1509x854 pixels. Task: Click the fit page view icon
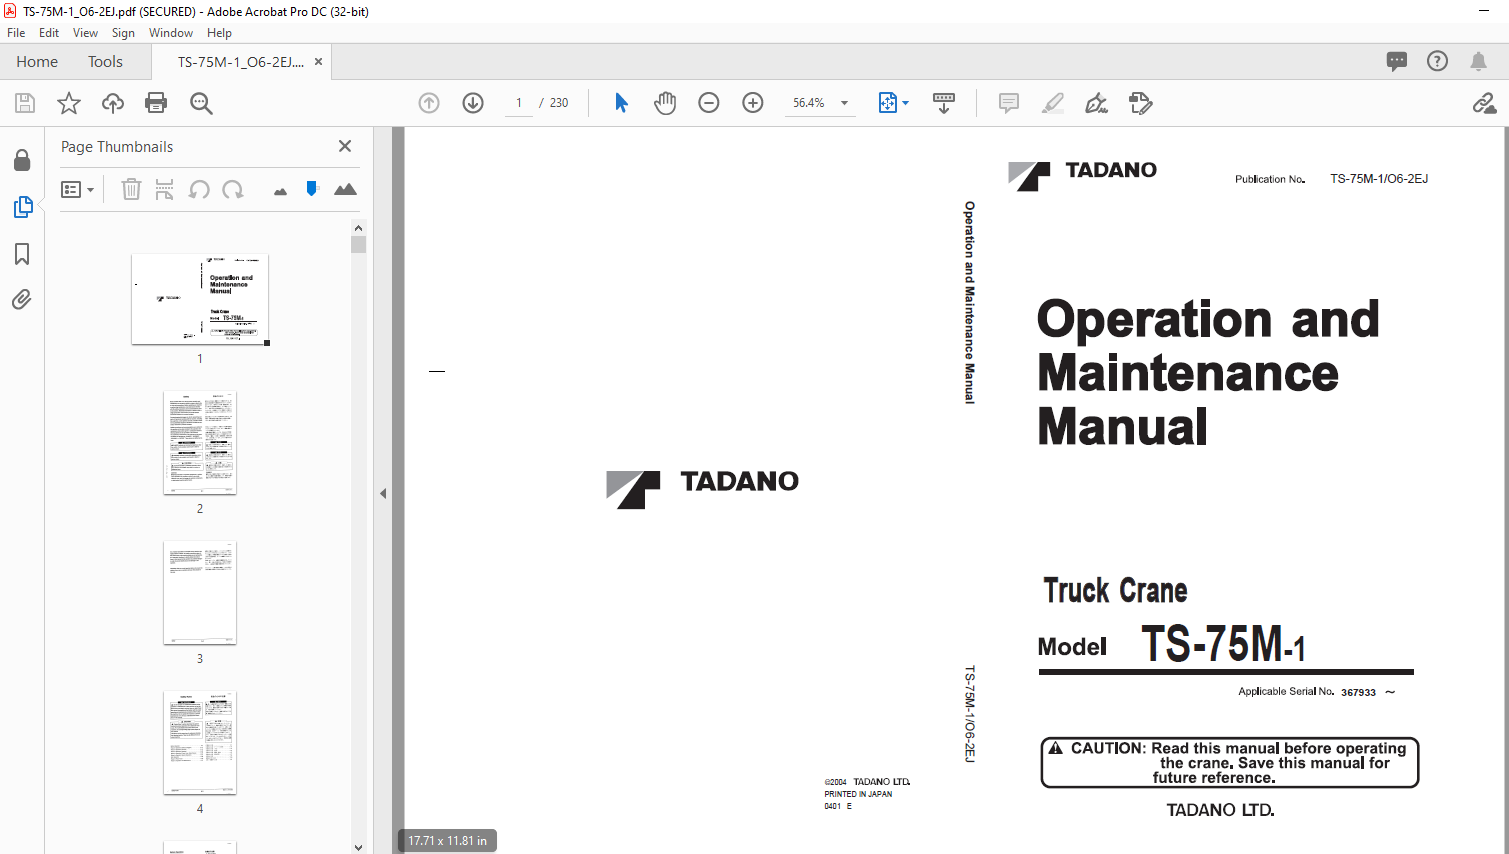pos(887,103)
